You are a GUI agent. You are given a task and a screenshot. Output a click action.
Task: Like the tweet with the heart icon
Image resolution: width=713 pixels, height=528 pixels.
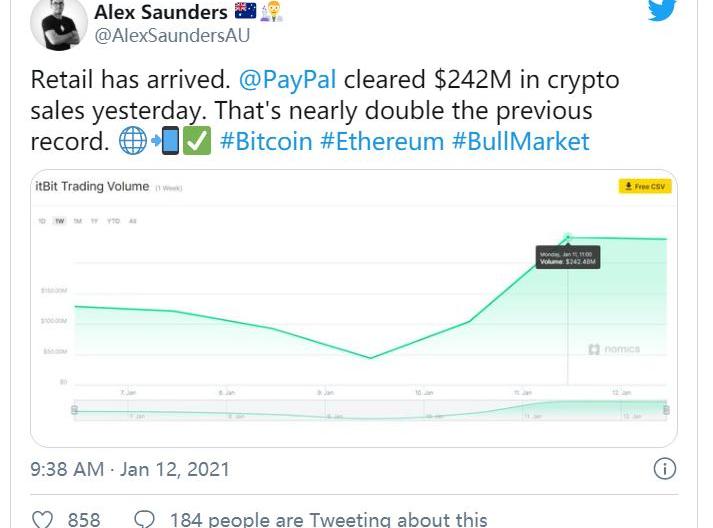coord(42,519)
